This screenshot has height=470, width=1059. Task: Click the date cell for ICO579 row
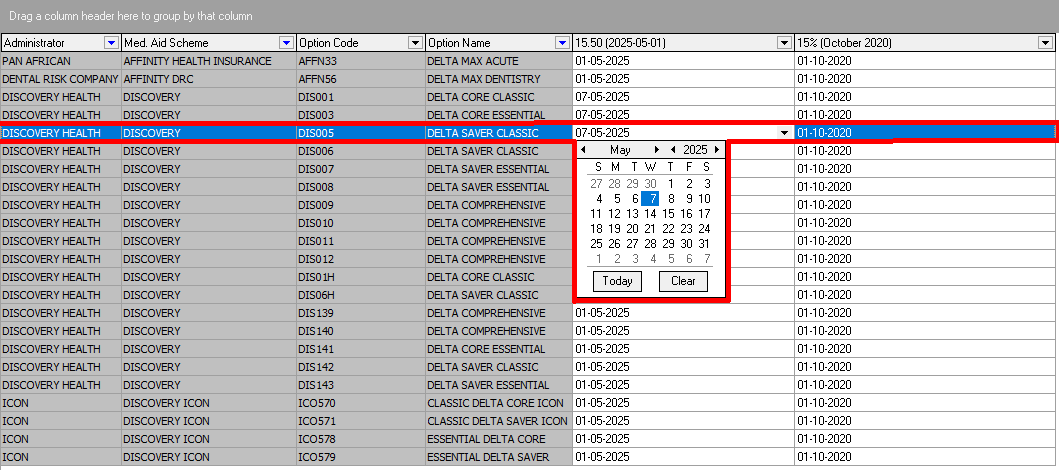[683, 457]
